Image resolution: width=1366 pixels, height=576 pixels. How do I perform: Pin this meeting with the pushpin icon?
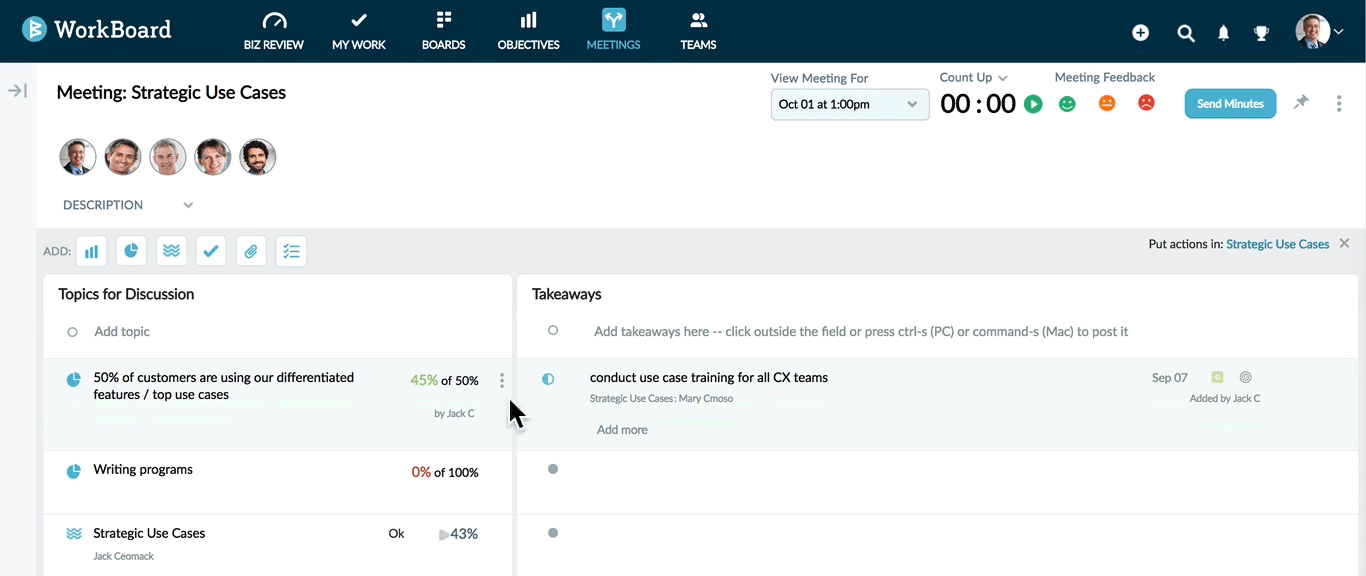point(1300,103)
